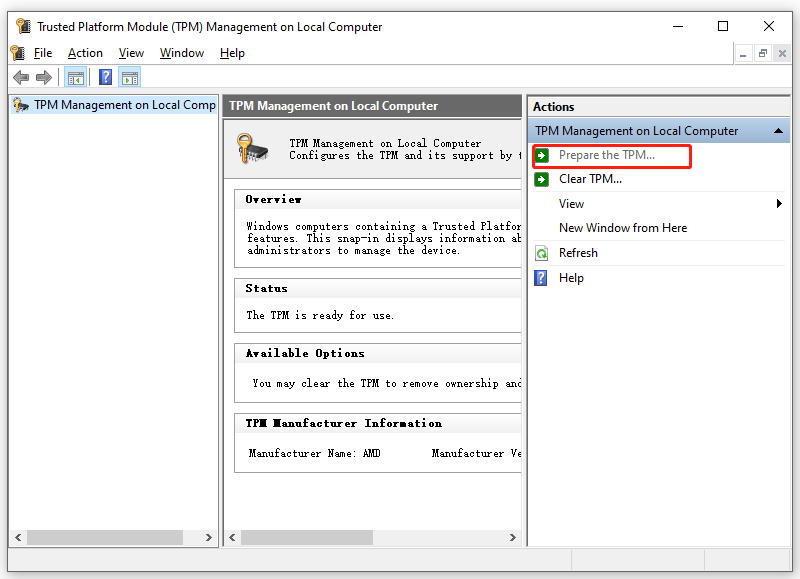This screenshot has height=579, width=800.
Task: Click the key and chip icon in center pane
Action: [x=253, y=148]
